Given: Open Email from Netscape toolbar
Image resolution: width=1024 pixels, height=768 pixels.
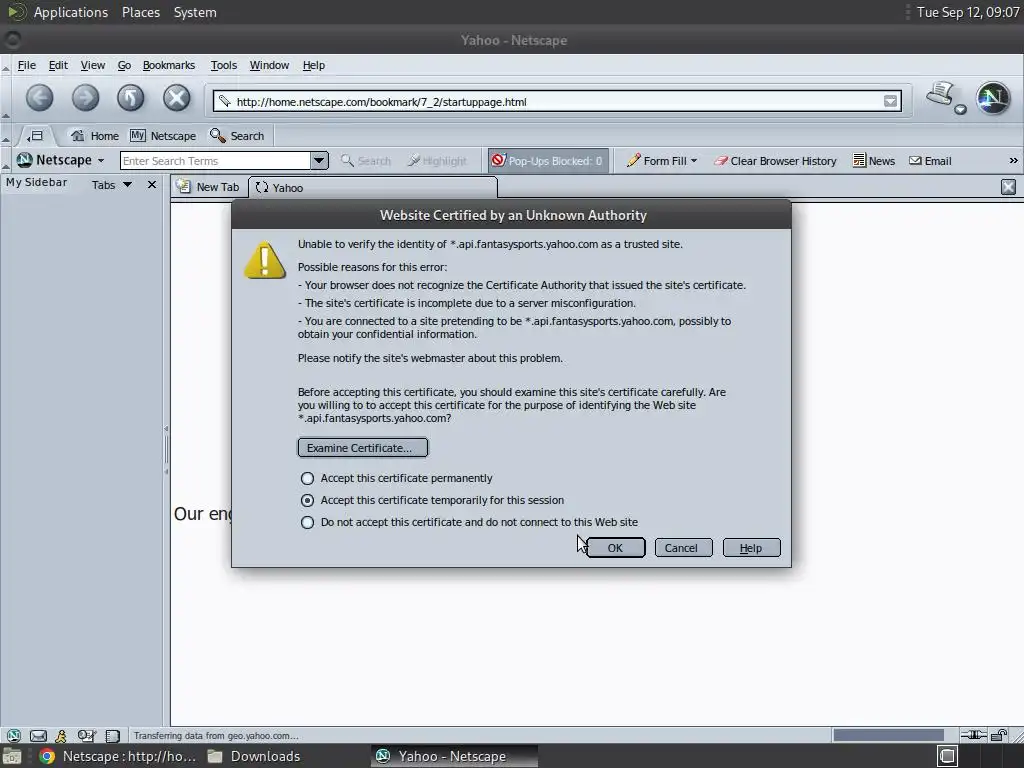Looking at the screenshot, I should (x=930, y=161).
